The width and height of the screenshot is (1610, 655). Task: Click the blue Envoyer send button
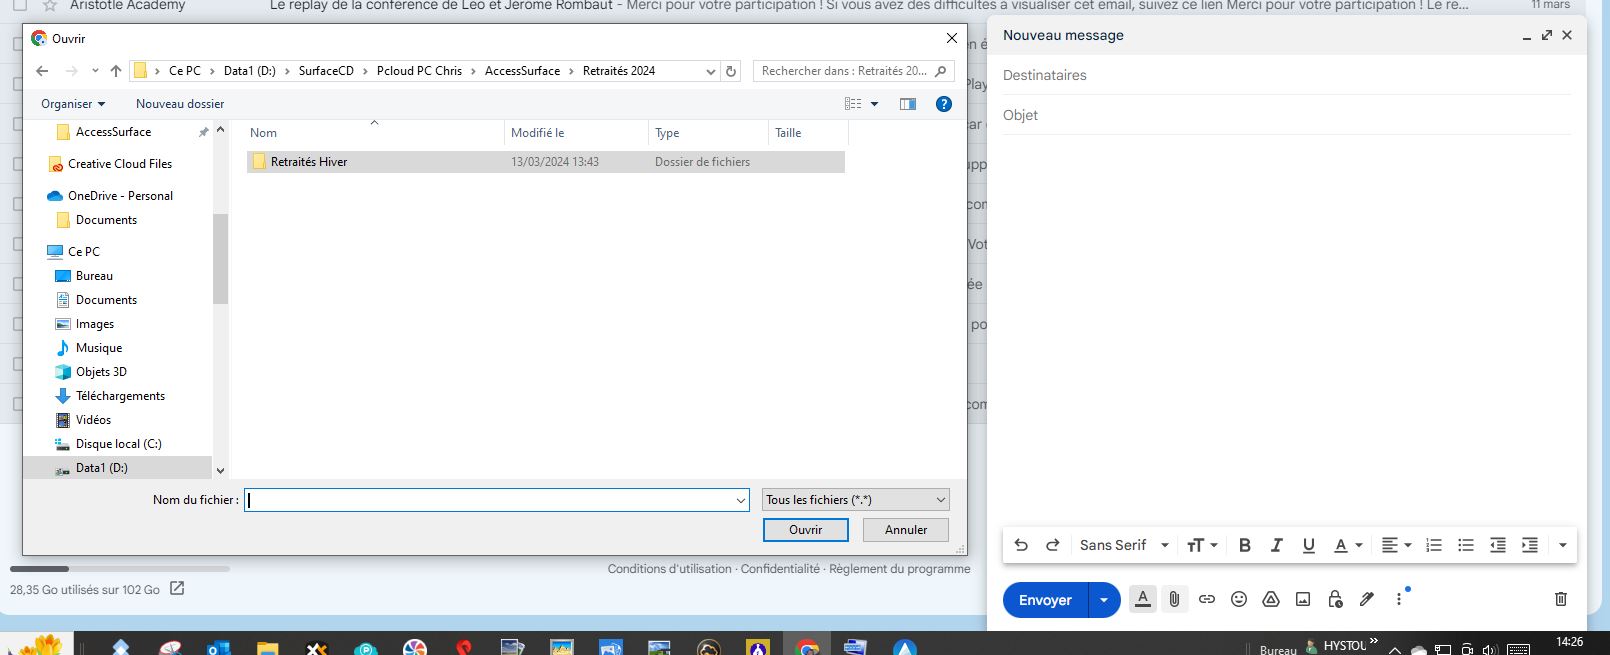tap(1045, 600)
